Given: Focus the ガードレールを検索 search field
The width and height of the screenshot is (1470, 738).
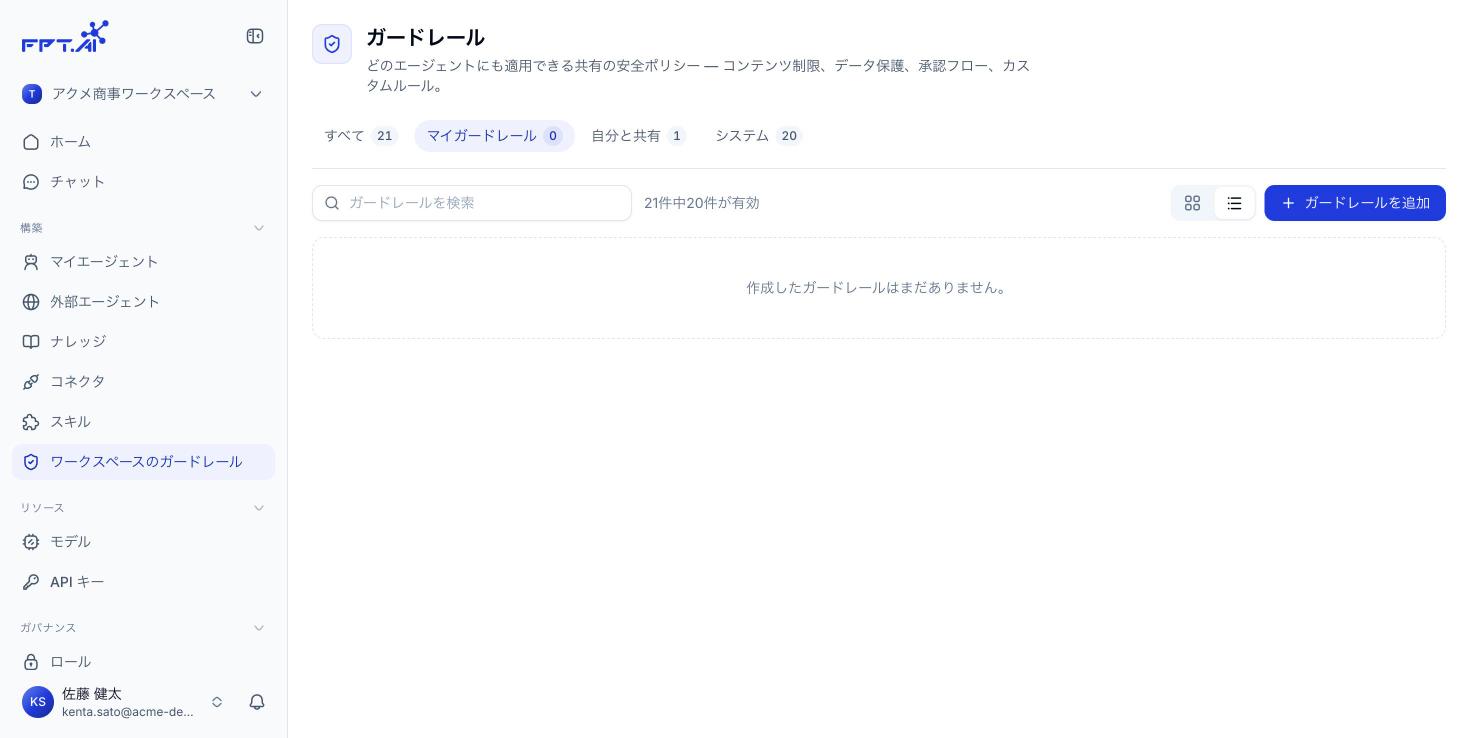Looking at the screenshot, I should [x=472, y=203].
